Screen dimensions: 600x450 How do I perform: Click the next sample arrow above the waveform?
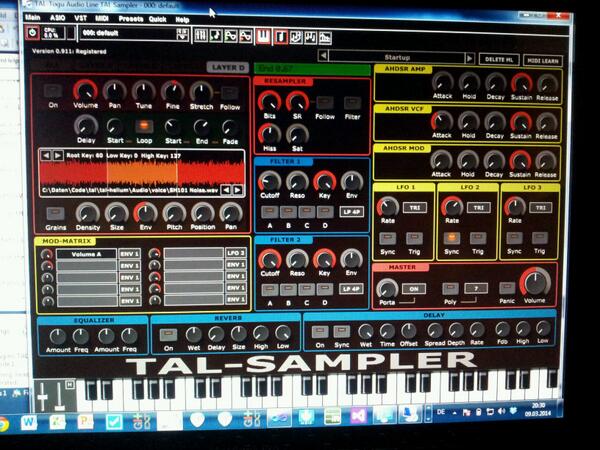click(58, 155)
